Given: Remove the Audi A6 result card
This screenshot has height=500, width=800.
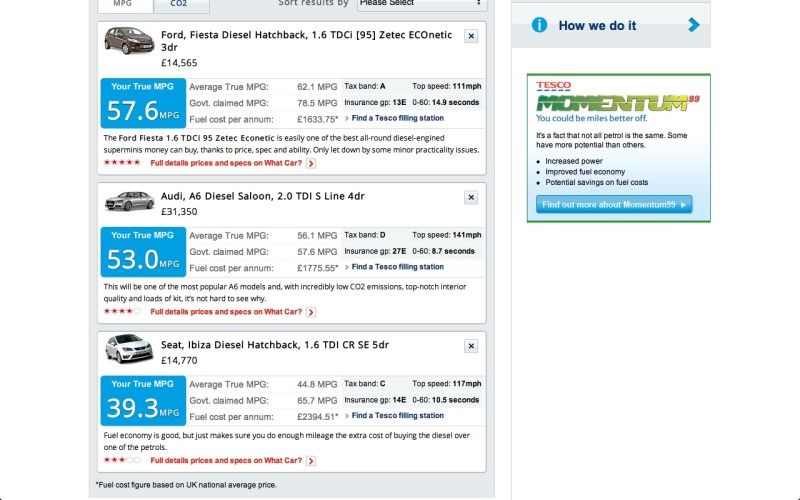Looking at the screenshot, I should pyautogui.click(x=470, y=197).
